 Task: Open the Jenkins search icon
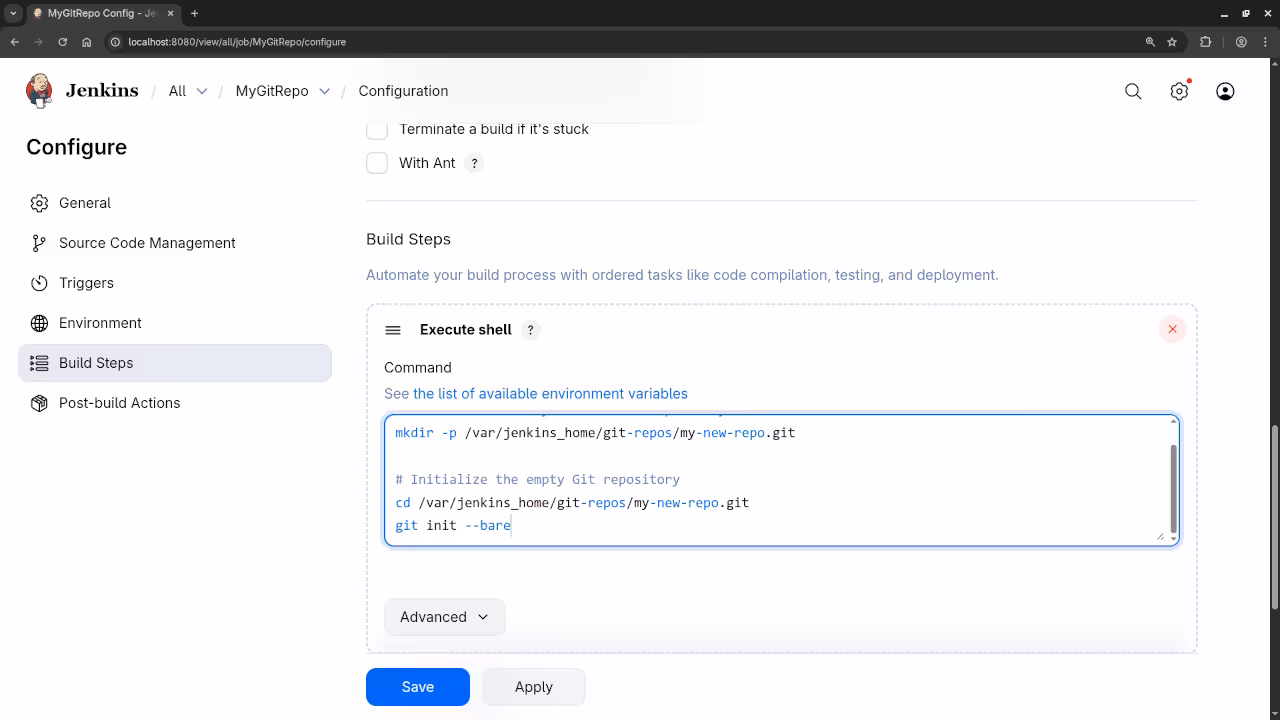(x=1133, y=91)
